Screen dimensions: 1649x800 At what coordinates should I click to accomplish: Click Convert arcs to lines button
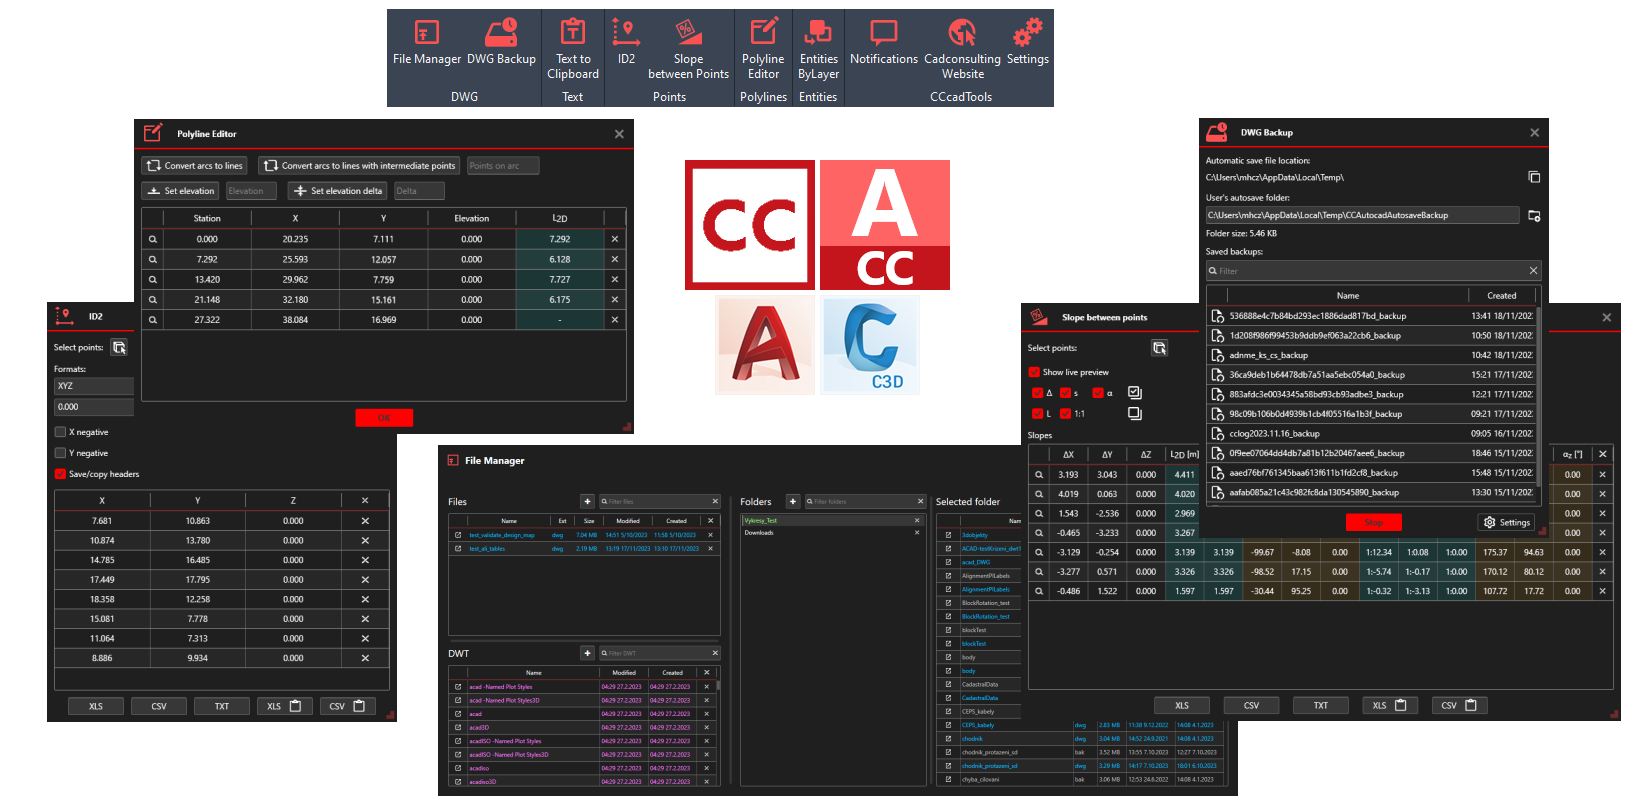194,166
